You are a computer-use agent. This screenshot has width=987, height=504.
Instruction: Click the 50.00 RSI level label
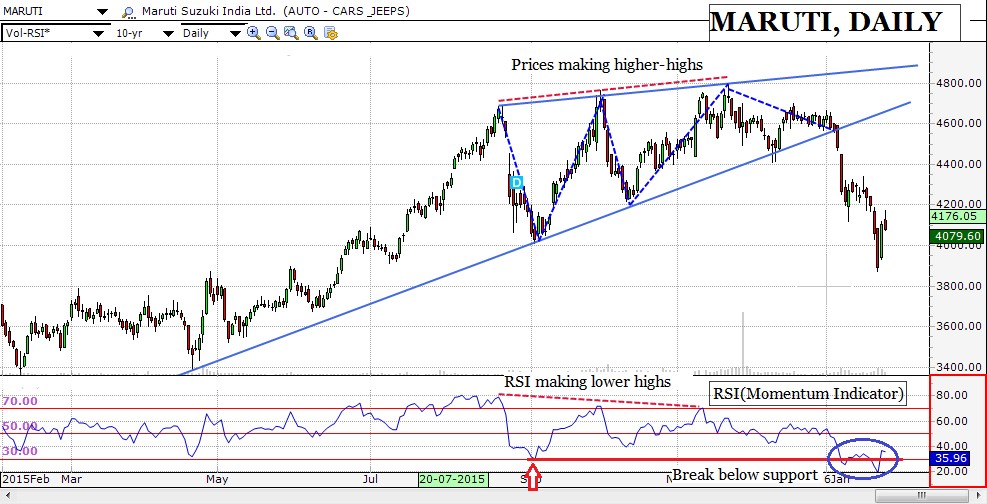click(x=20, y=426)
